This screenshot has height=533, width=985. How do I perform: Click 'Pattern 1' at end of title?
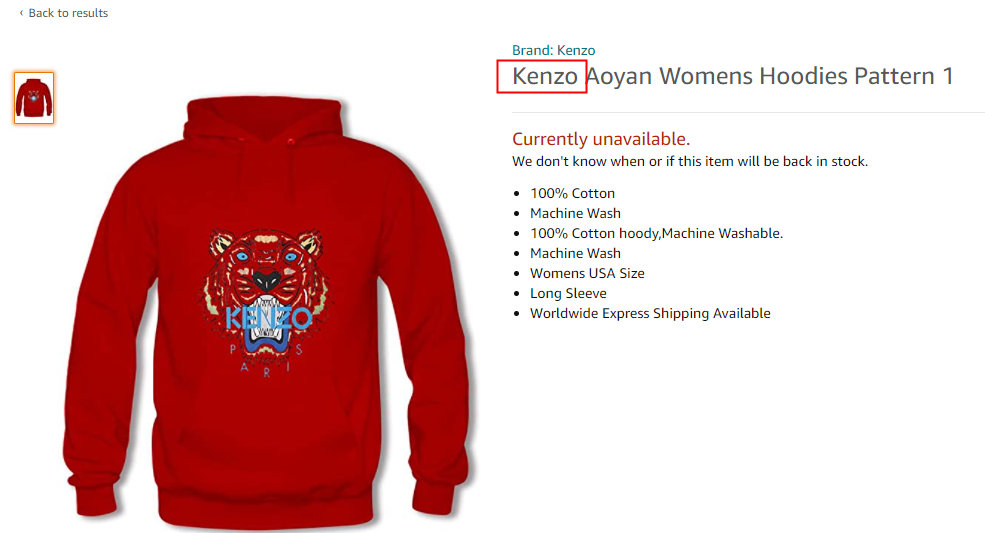coord(904,76)
